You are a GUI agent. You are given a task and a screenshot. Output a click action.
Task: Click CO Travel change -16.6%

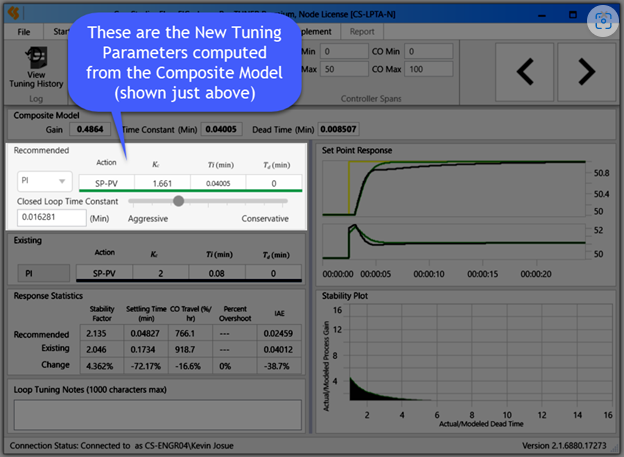[190, 366]
